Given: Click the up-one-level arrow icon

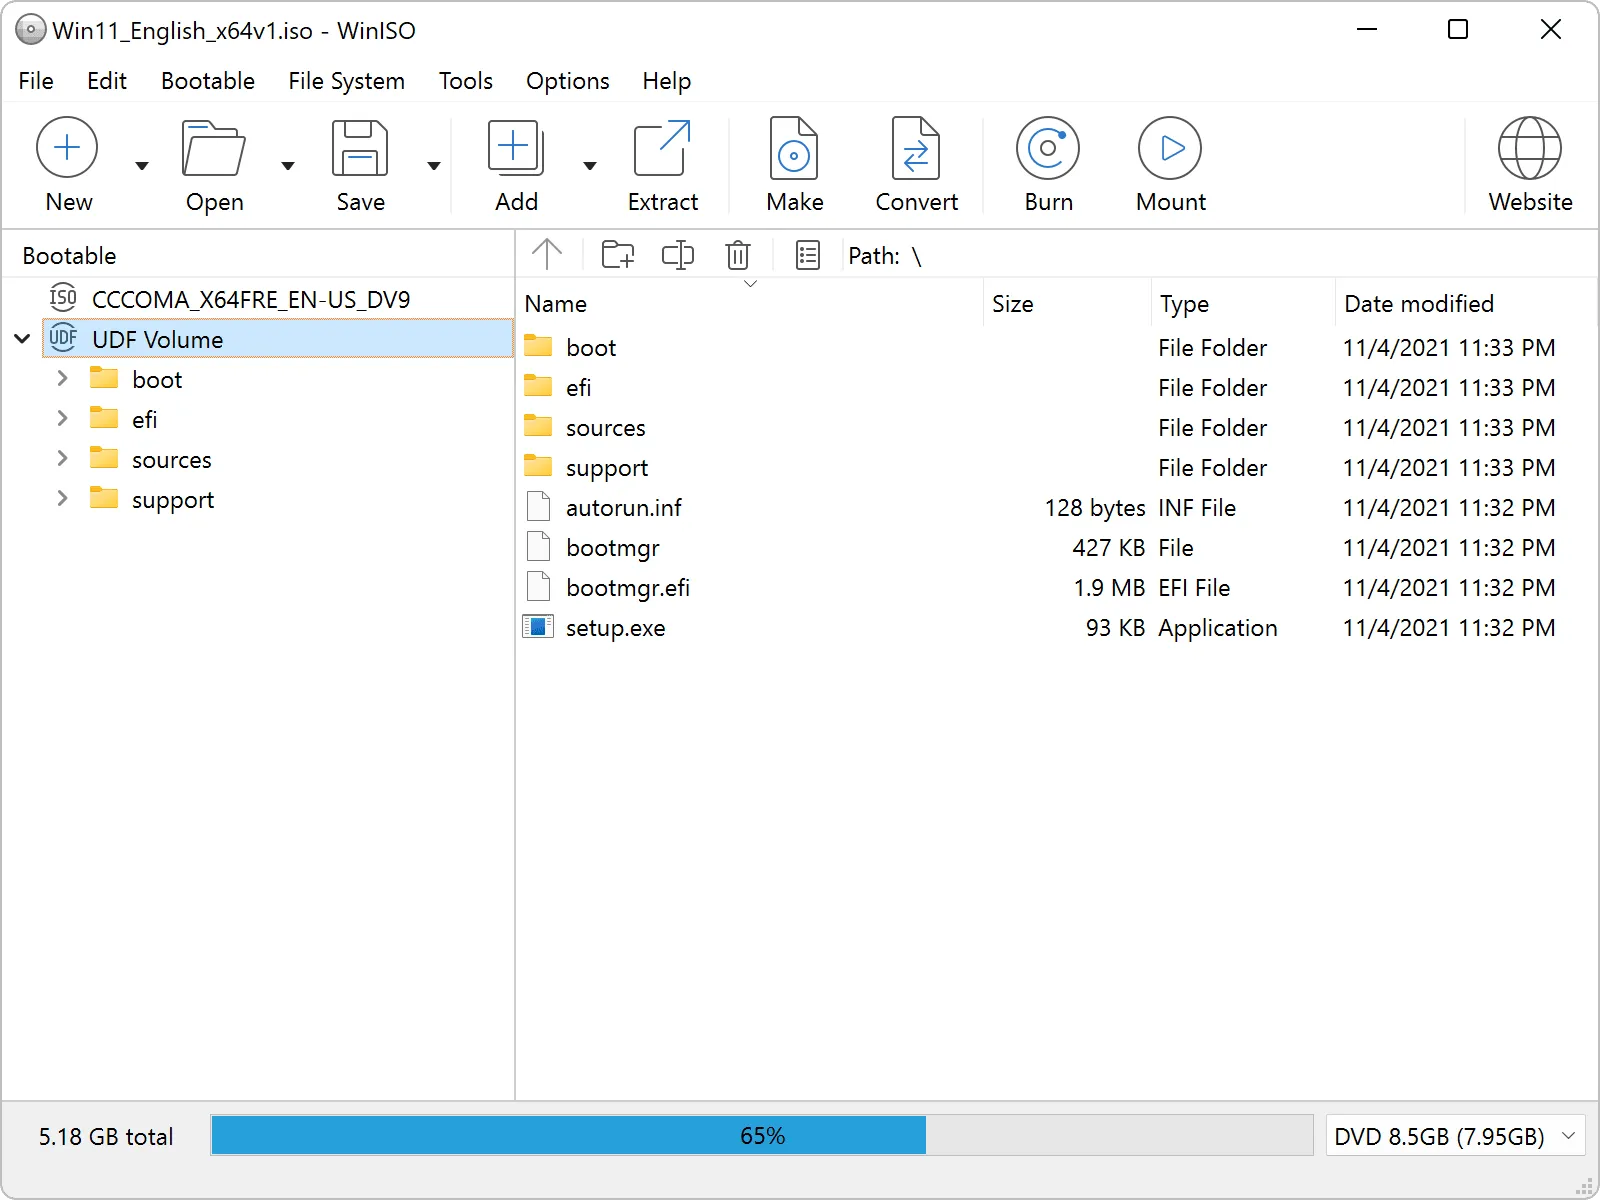Looking at the screenshot, I should coord(547,255).
